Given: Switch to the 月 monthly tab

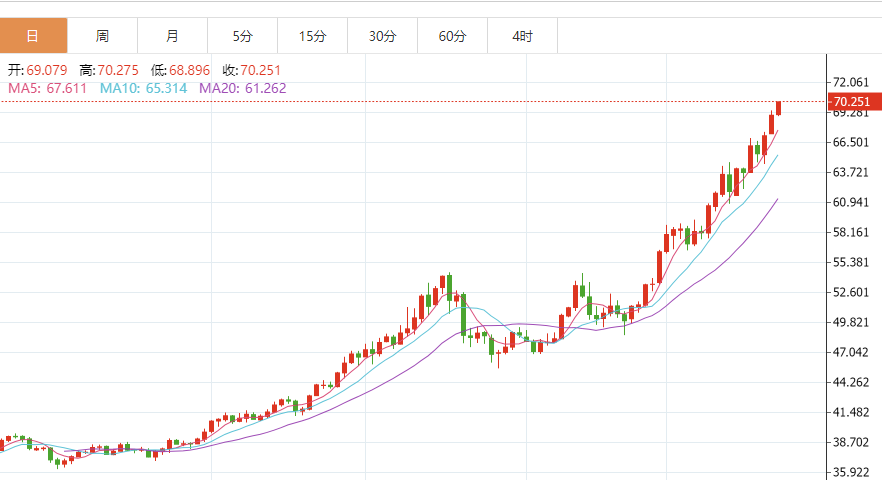Looking at the screenshot, I should 172,36.
